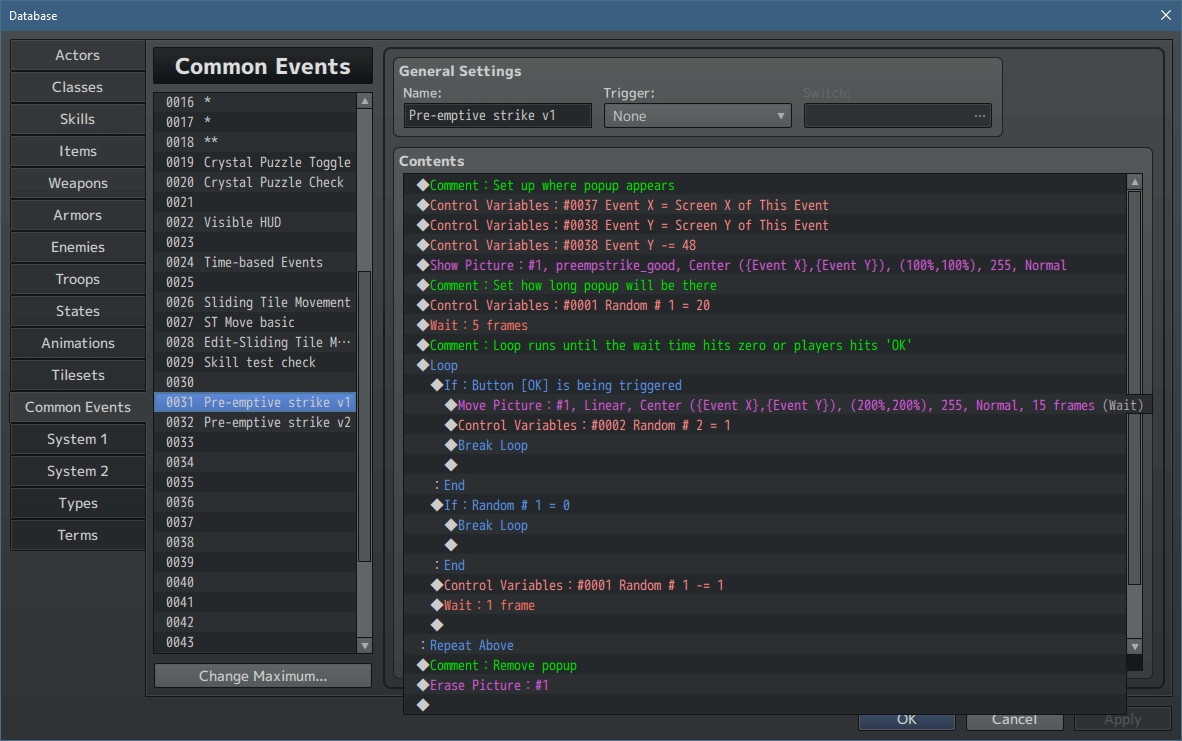This screenshot has width=1182, height=741.
Task: Select event 0032 Pre-emptive strike v2
Action: pyautogui.click(x=255, y=422)
